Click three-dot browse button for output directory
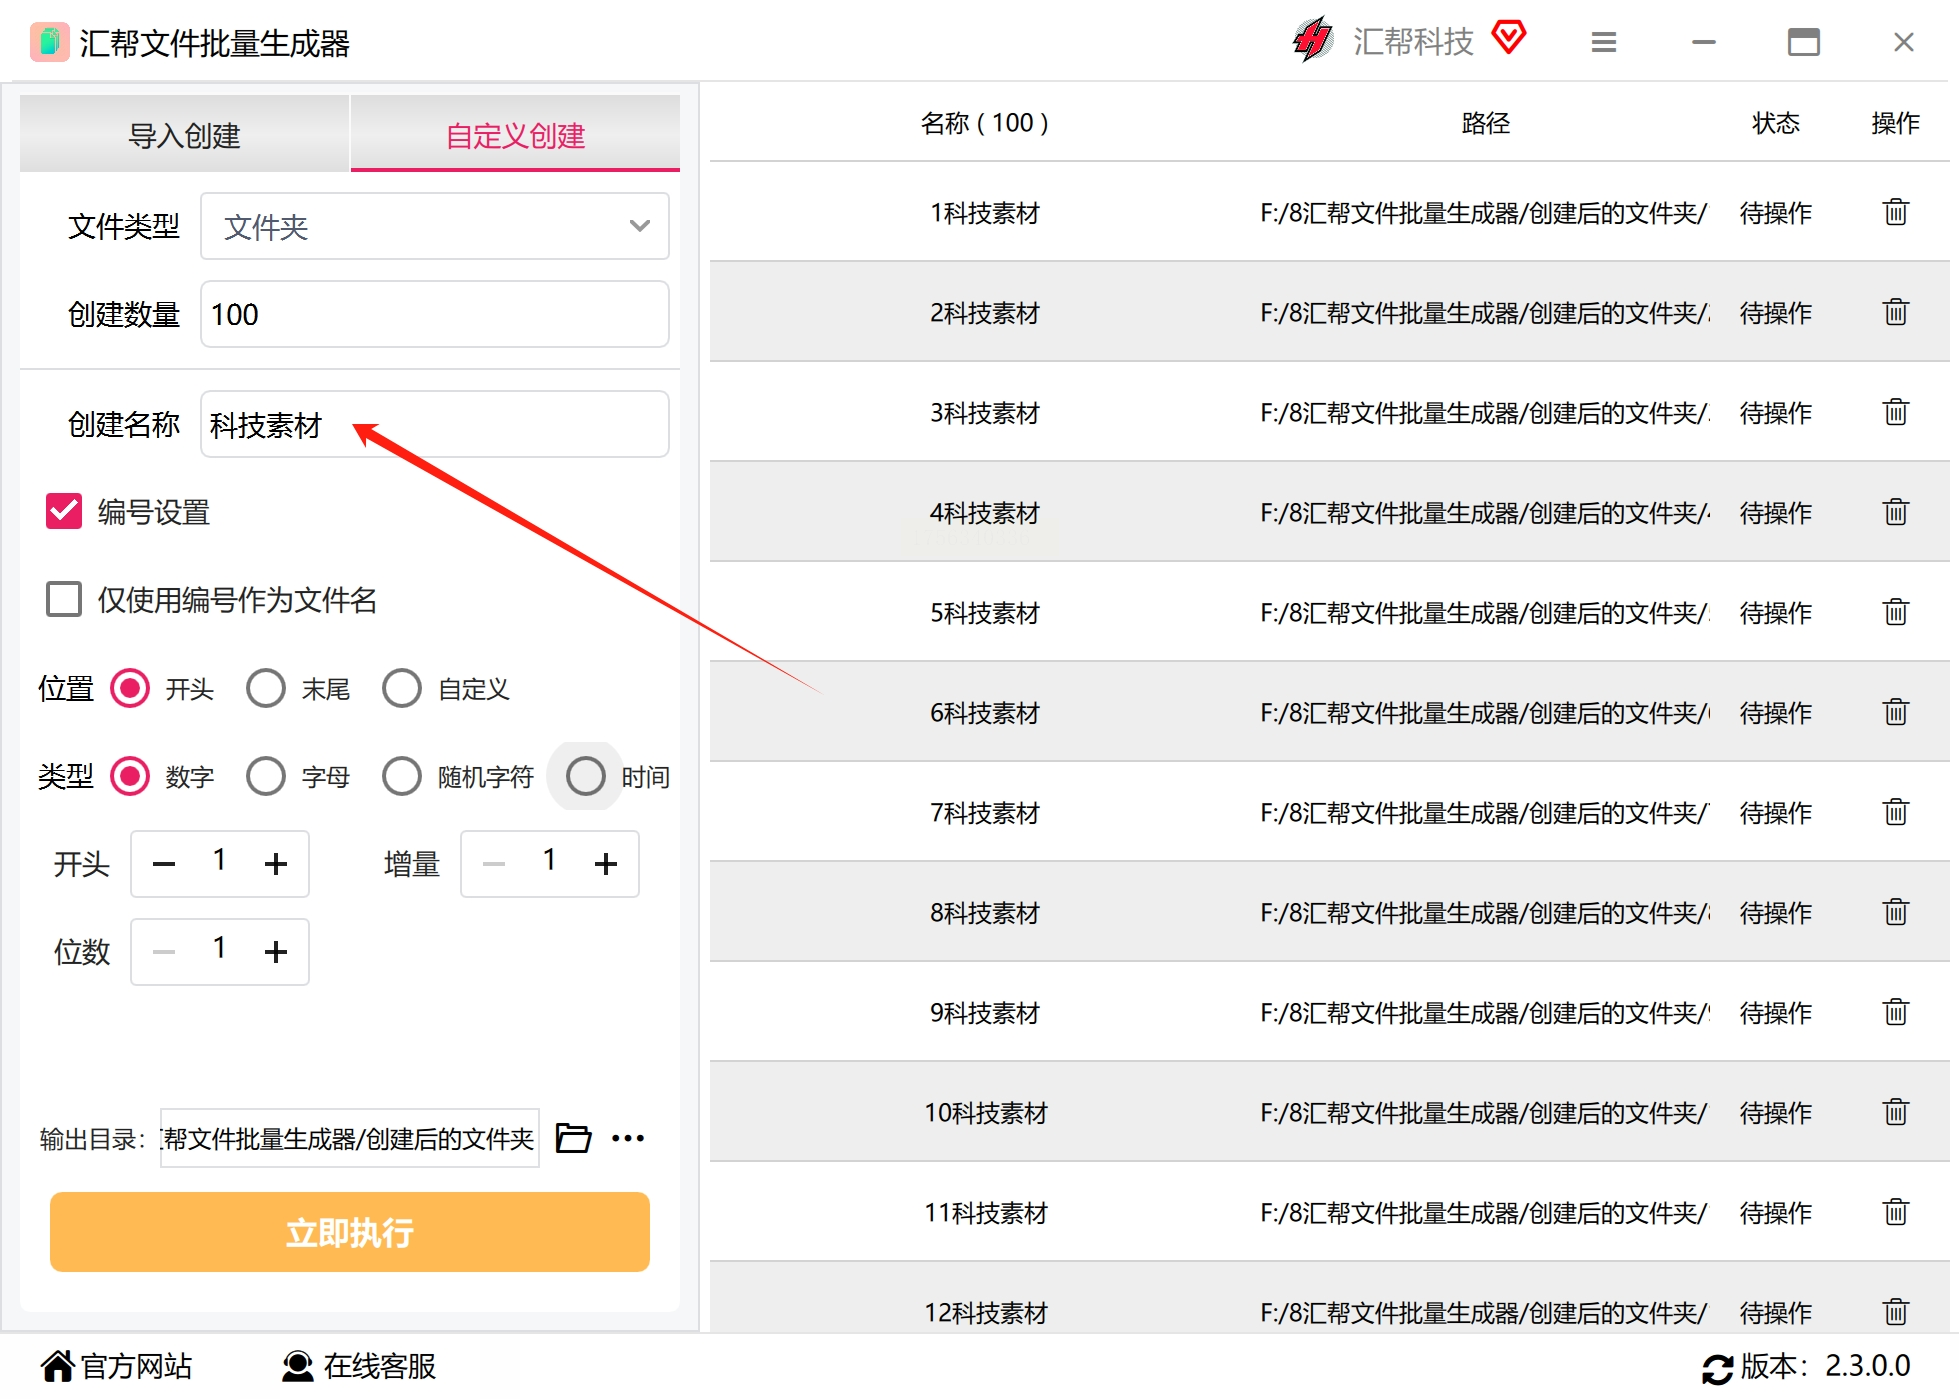Viewport: 1959px width, 1399px height. (628, 1138)
